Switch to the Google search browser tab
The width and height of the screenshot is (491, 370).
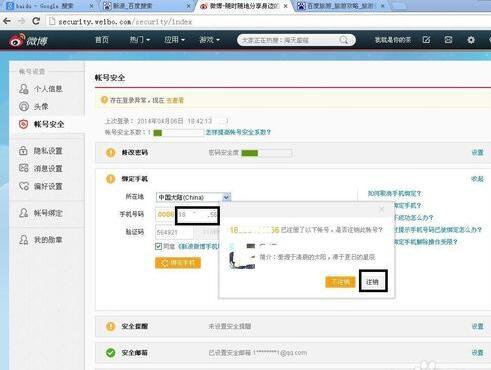coord(49,6)
